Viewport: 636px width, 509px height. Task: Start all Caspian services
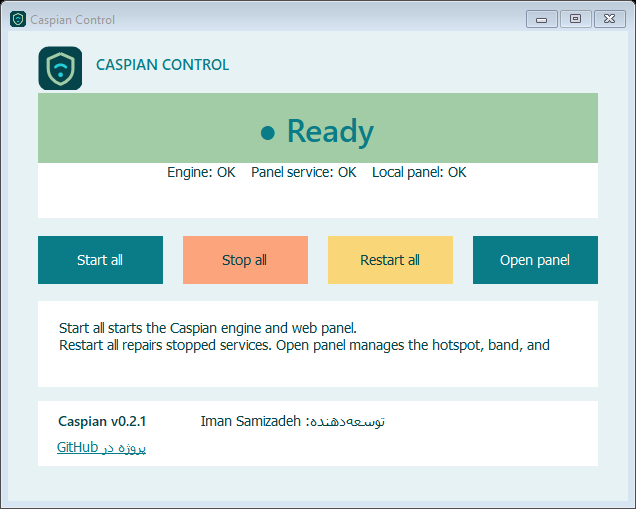[x=100, y=260]
